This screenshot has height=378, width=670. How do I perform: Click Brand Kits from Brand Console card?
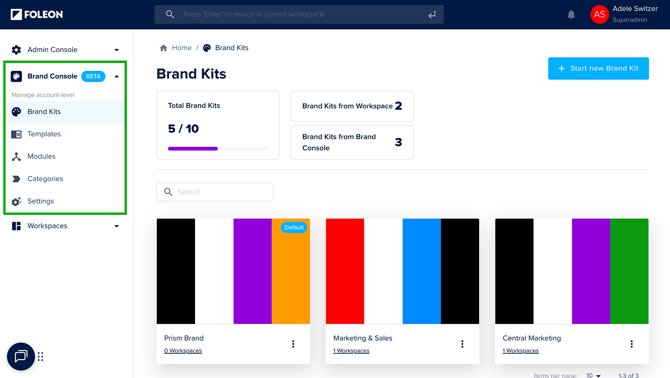click(352, 142)
